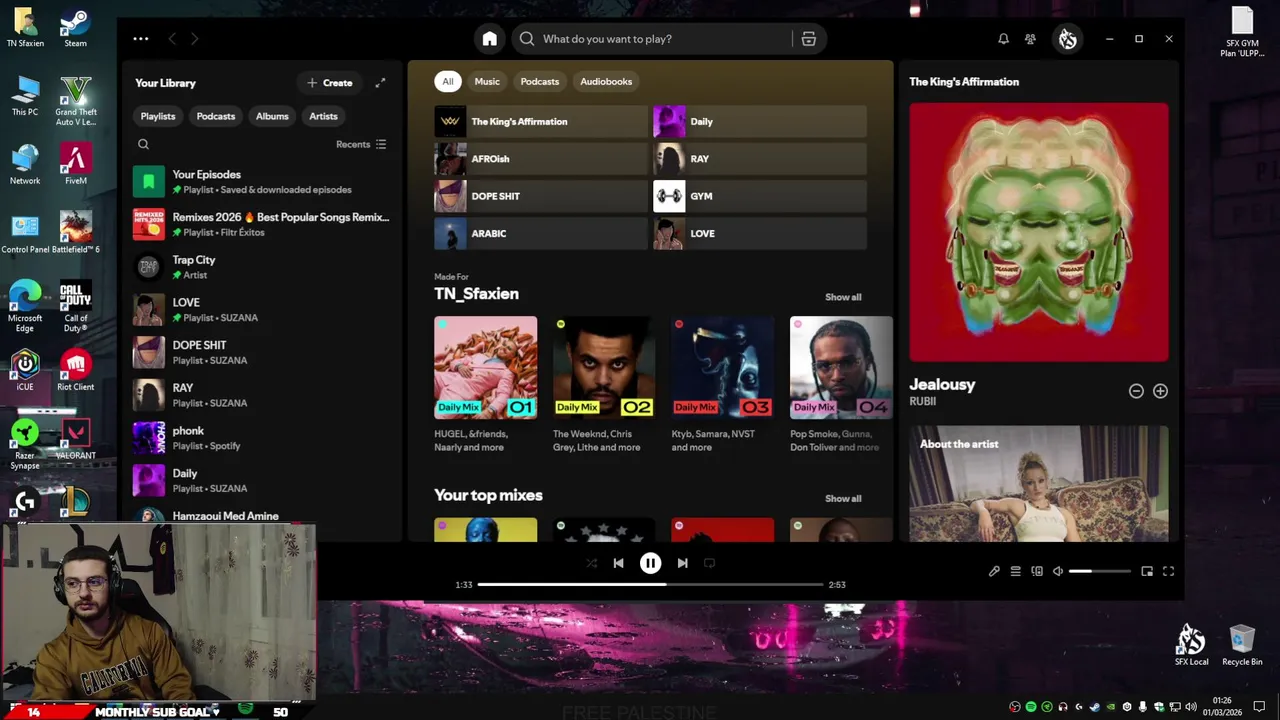Click the minus icon next to Jealousy
1280x720 pixels.
(1136, 391)
